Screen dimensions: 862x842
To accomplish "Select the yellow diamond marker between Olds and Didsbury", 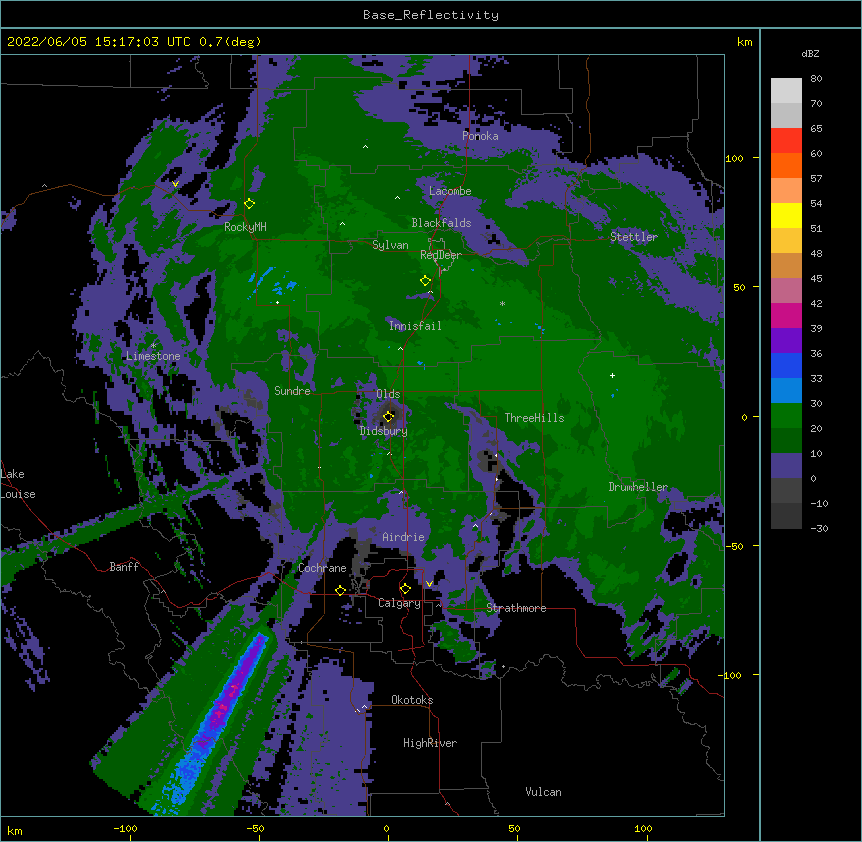I will click(x=388, y=417).
